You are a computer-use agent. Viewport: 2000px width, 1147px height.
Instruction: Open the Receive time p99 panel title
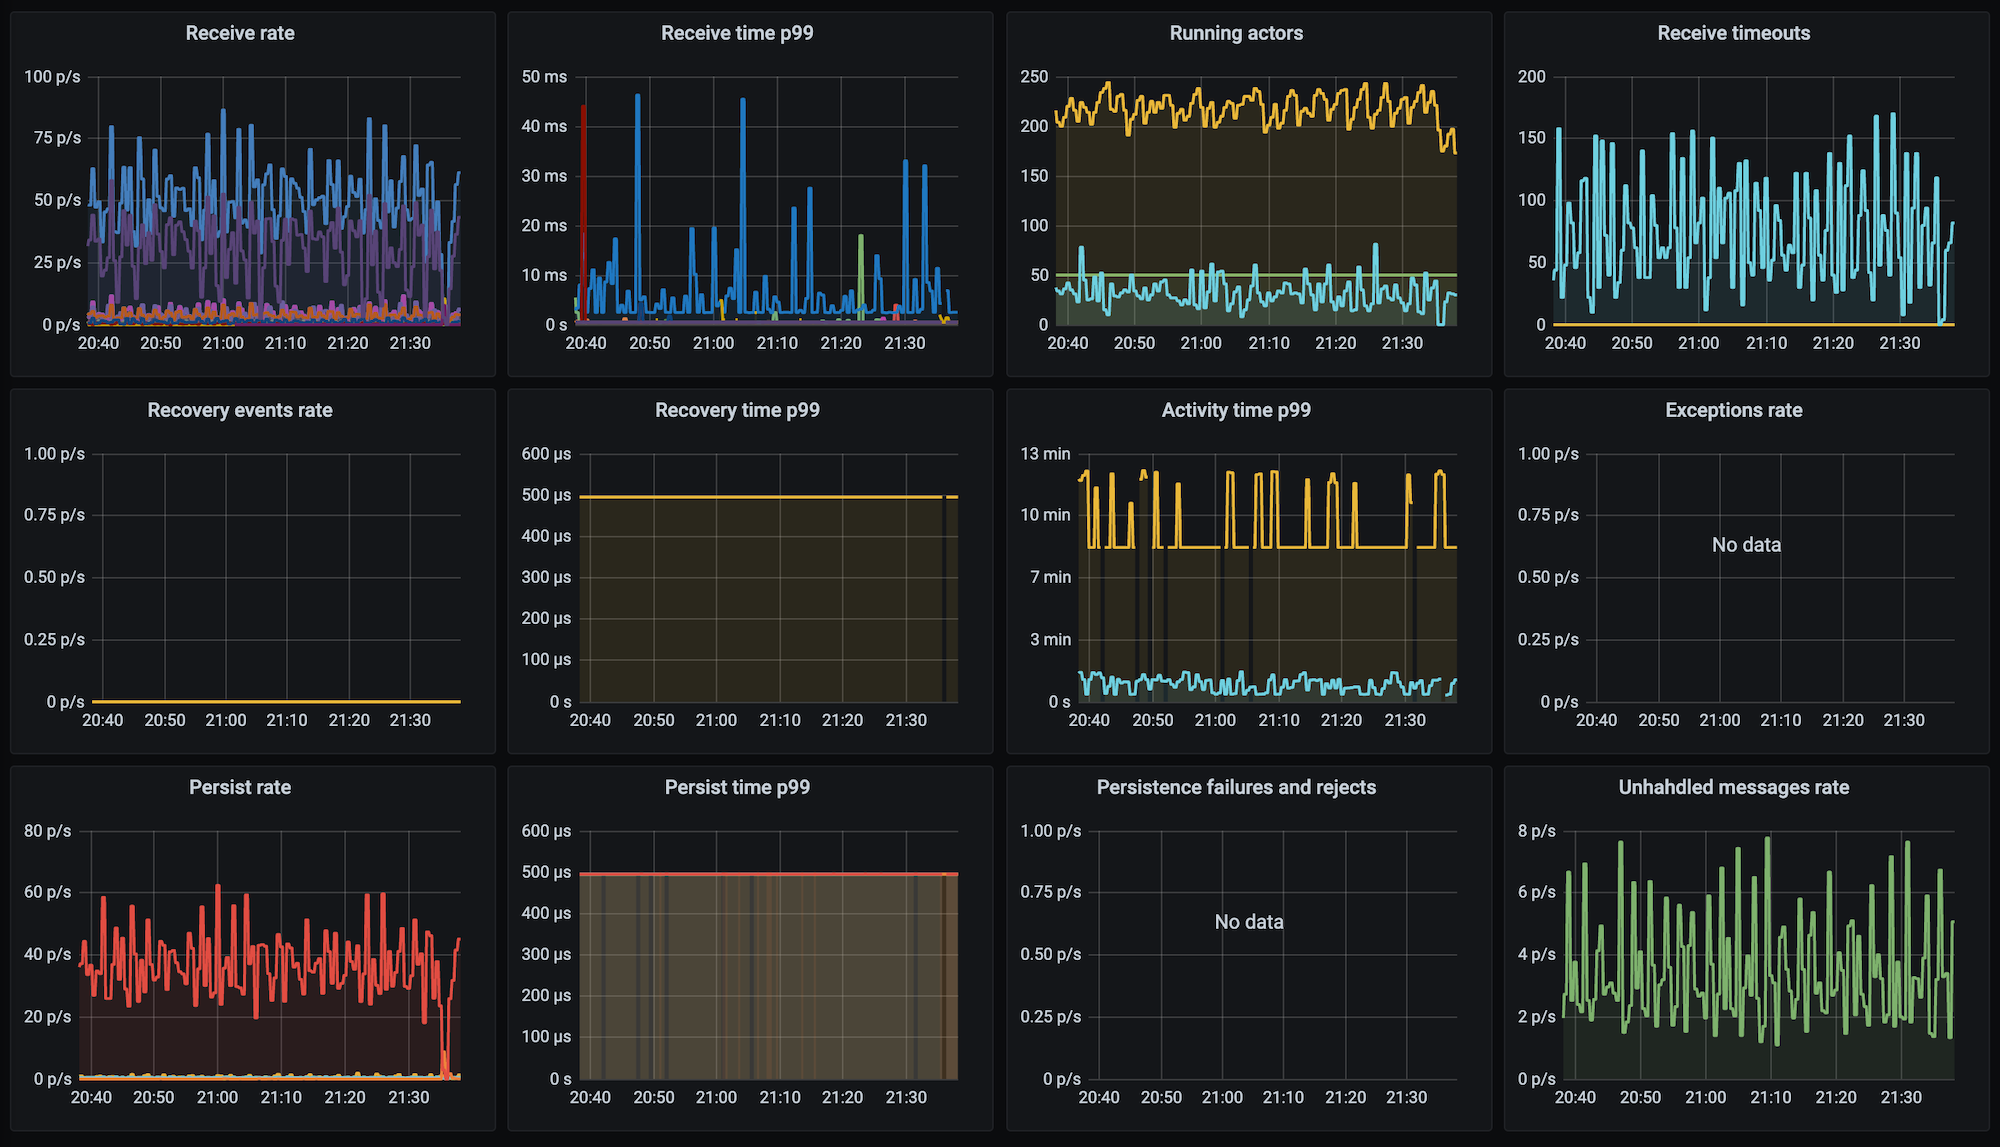737,33
